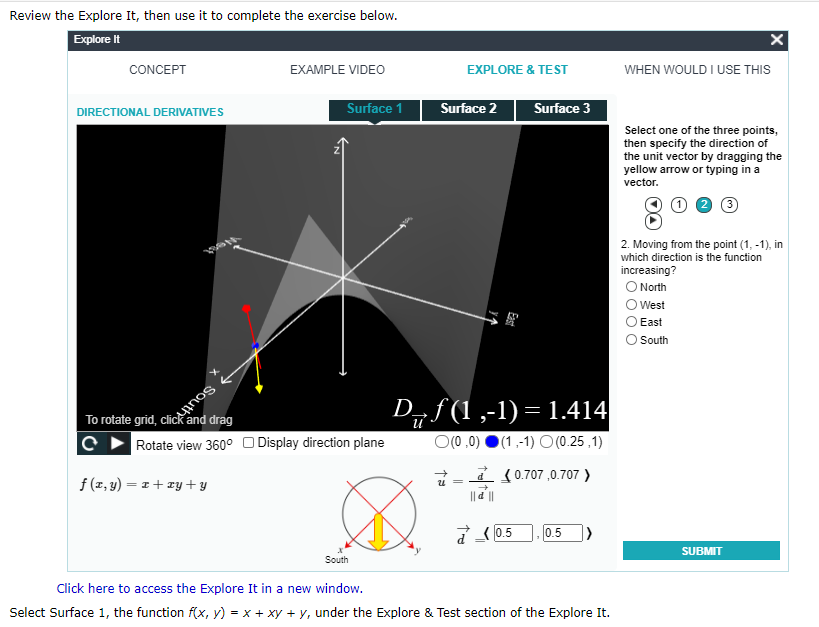Open the WHEN WOULD I USE THIS section
Viewport: 819px width, 627px height.
coord(700,70)
